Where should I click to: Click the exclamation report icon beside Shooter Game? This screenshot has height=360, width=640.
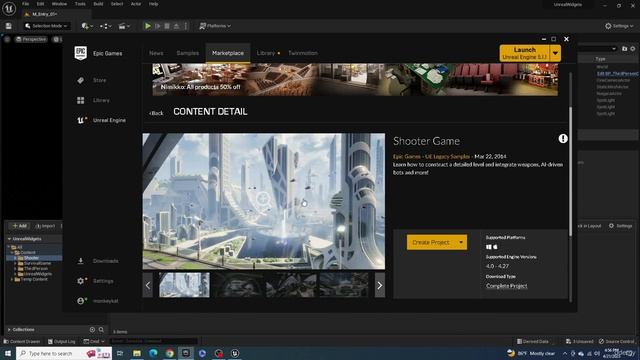(x=563, y=139)
